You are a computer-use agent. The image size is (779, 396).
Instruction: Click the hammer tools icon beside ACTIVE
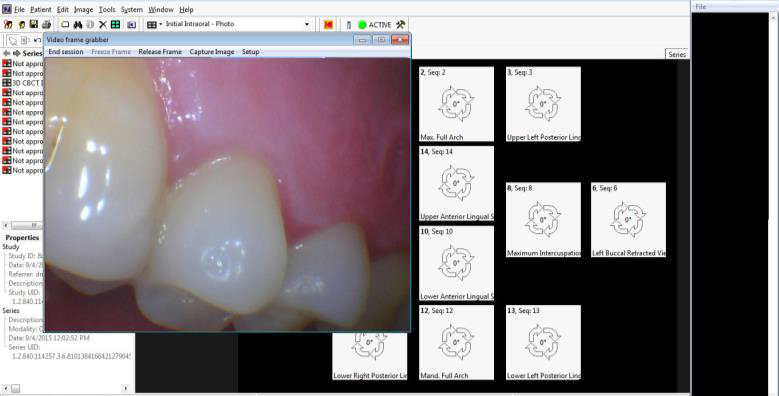pos(400,24)
